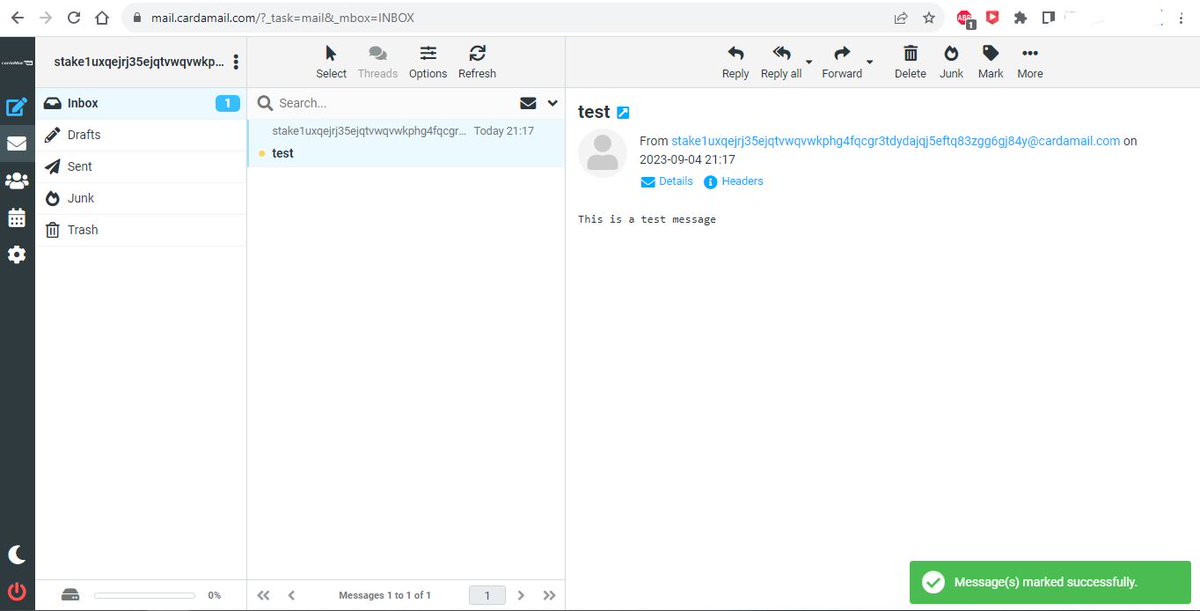This screenshot has height=611, width=1200.
Task: Click the search magnifier icon
Action: [x=265, y=103]
